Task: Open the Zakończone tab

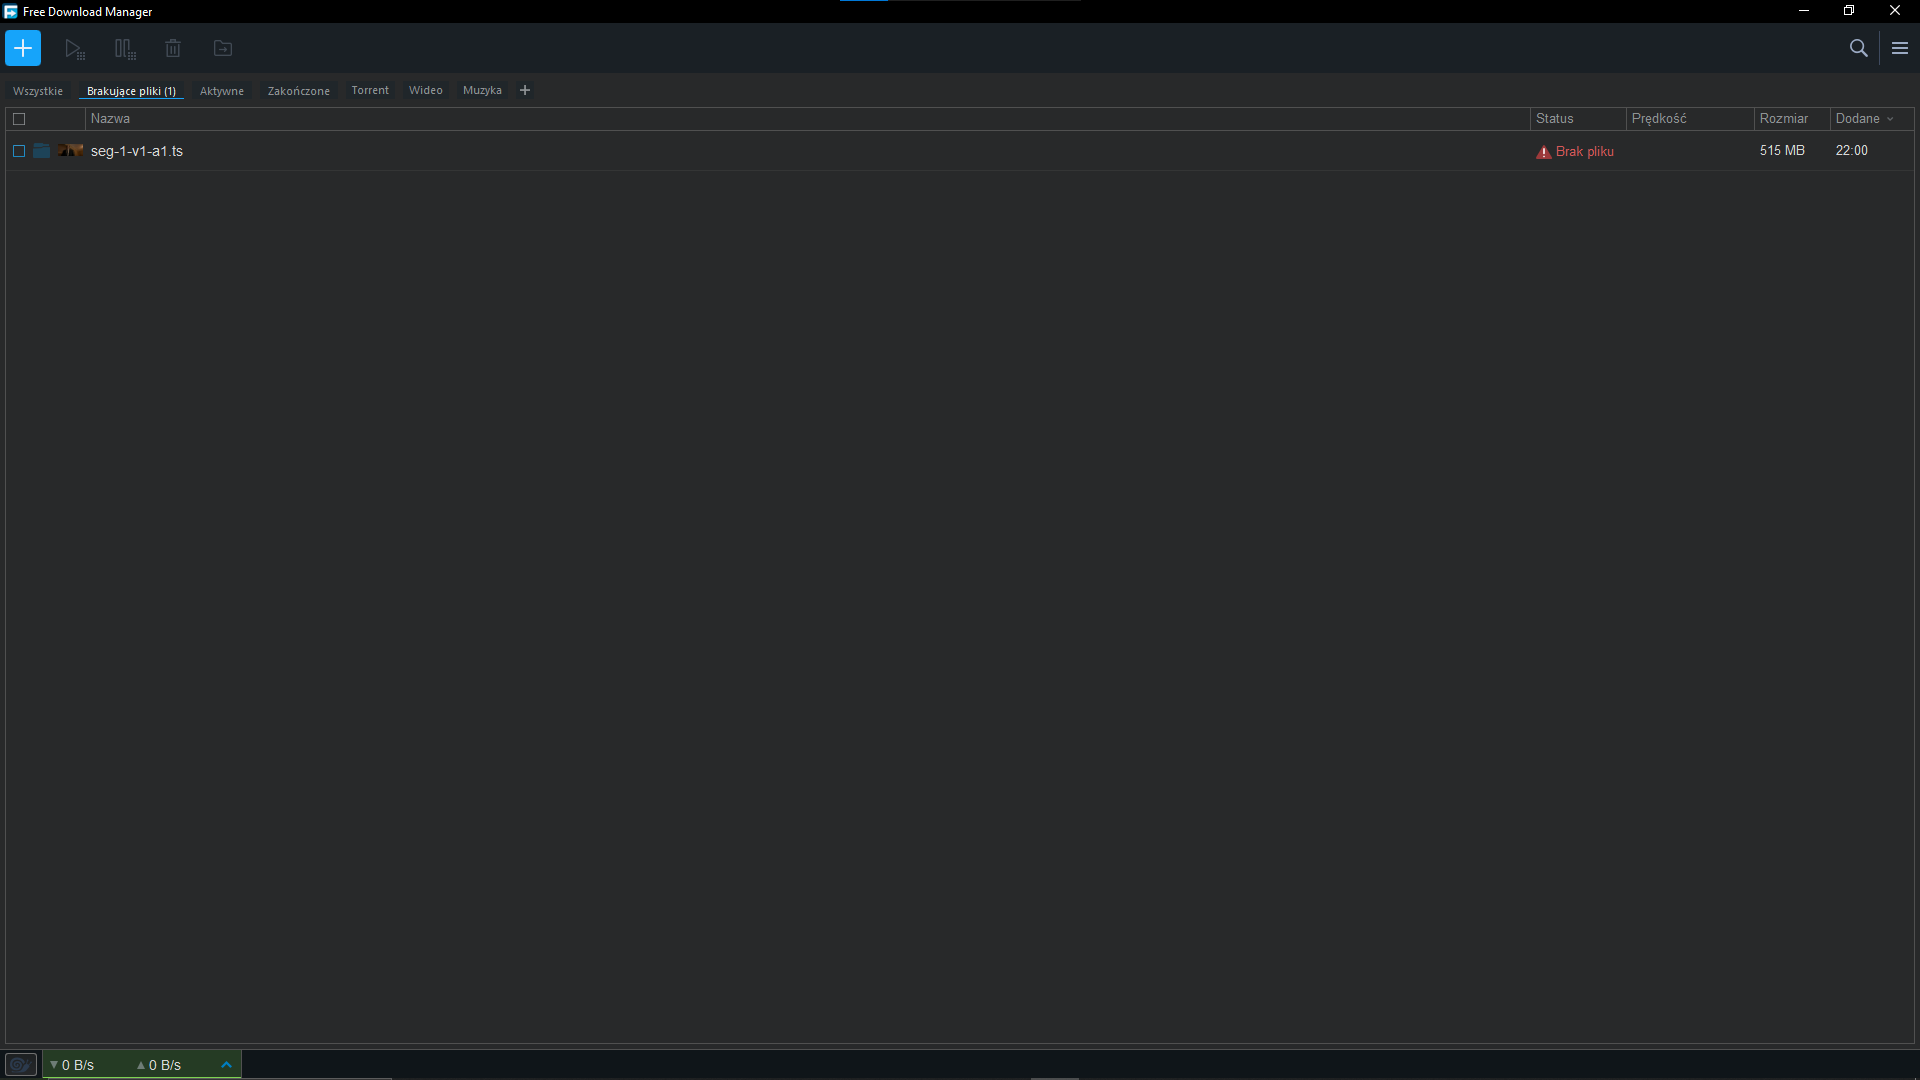Action: tap(298, 91)
